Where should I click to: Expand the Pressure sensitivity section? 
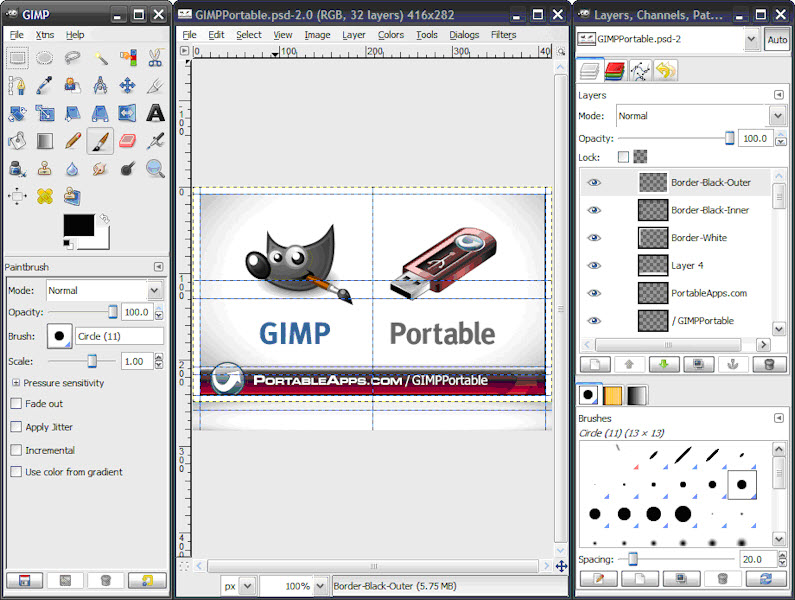(x=16, y=383)
